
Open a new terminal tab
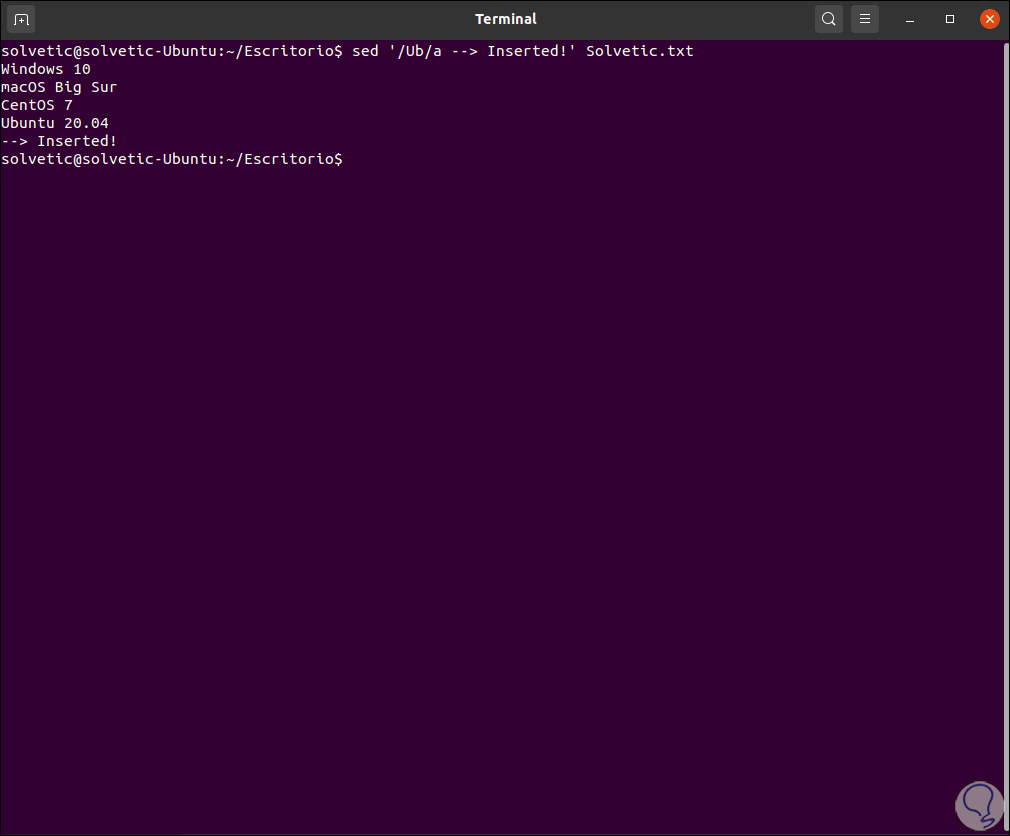[x=21, y=19]
